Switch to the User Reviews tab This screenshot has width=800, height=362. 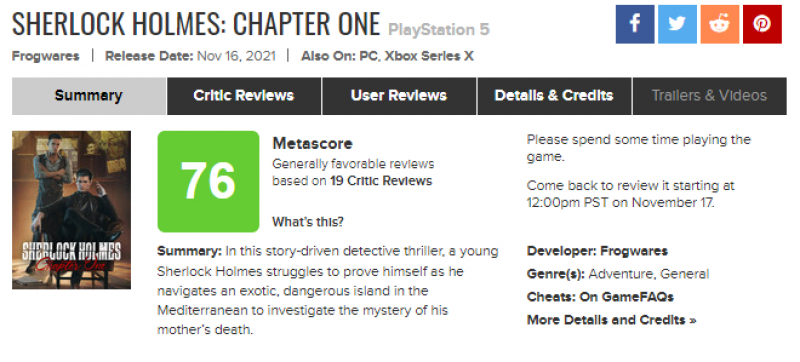[399, 96]
